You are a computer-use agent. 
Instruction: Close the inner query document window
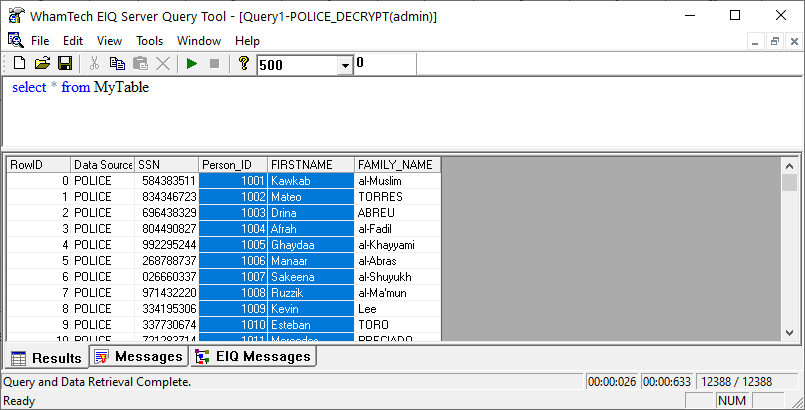(793, 42)
